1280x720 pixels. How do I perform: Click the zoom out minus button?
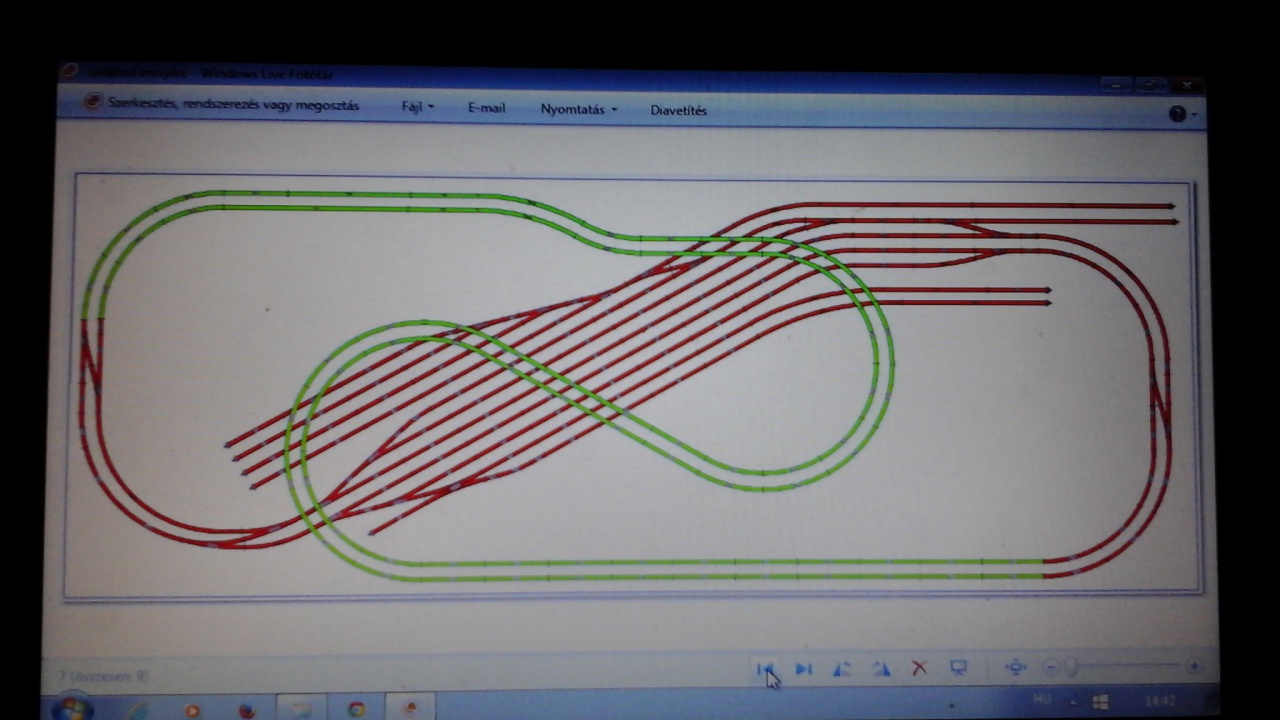(1051, 667)
